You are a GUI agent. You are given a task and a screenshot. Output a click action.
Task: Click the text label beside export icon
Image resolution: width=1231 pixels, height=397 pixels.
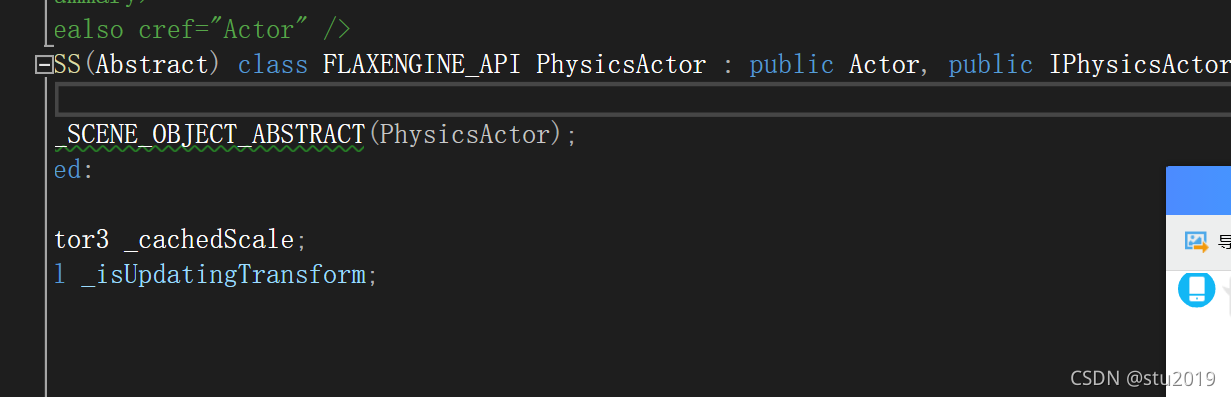click(1224, 241)
